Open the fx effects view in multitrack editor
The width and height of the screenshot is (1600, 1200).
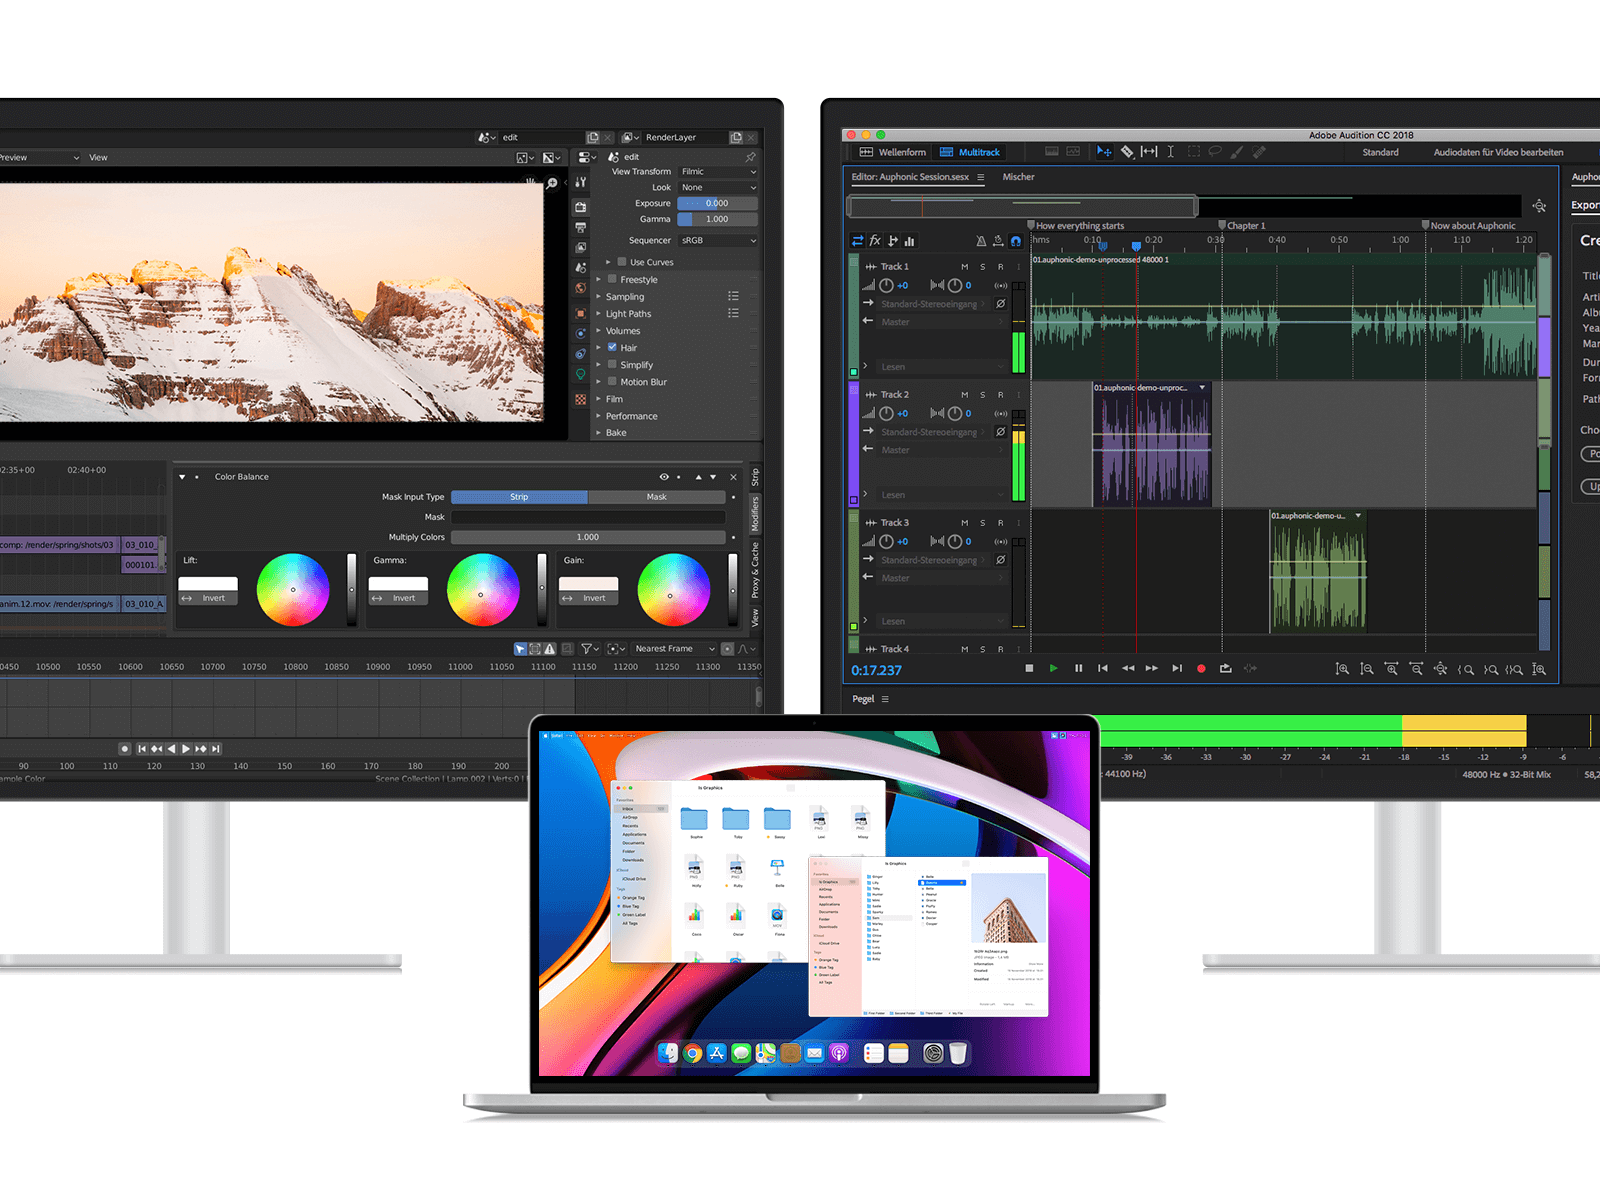875,241
